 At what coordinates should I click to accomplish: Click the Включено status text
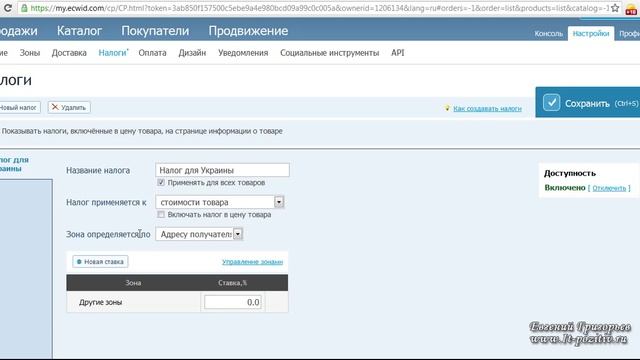565,188
